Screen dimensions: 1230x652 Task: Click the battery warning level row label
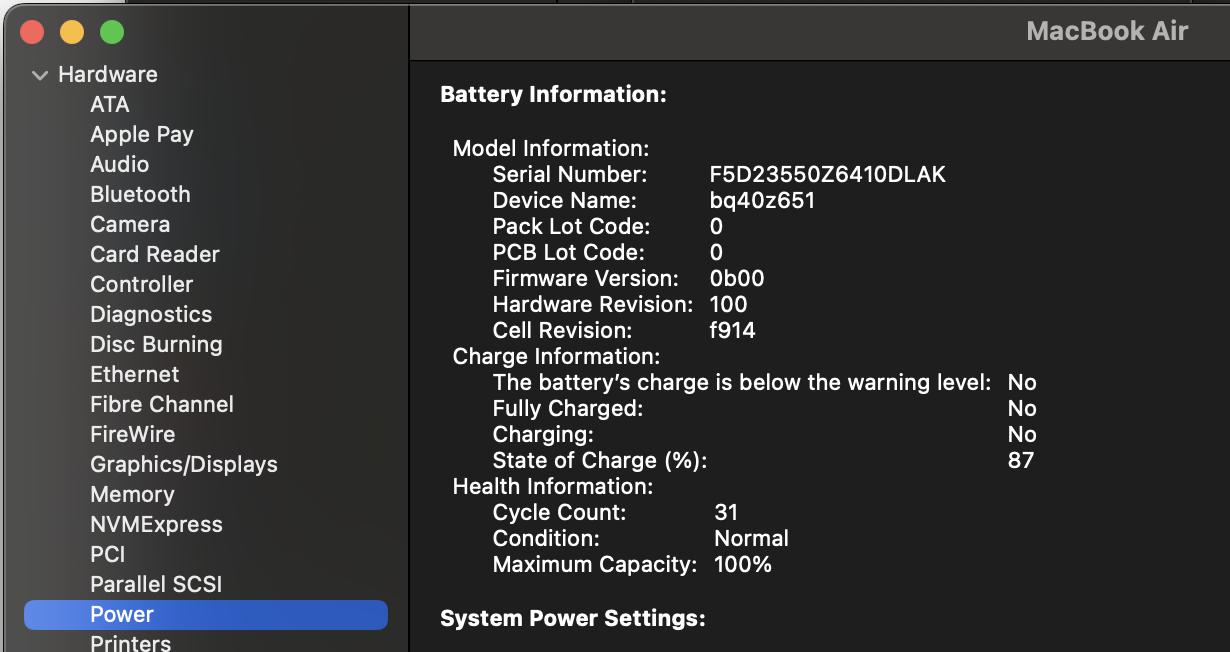742,382
